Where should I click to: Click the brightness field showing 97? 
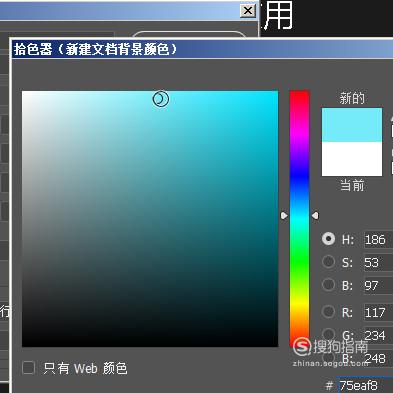(378, 285)
